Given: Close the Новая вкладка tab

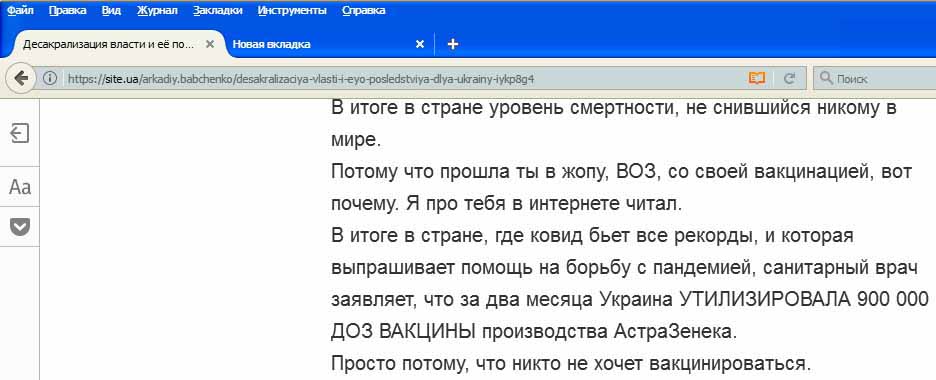Looking at the screenshot, I should [x=420, y=44].
